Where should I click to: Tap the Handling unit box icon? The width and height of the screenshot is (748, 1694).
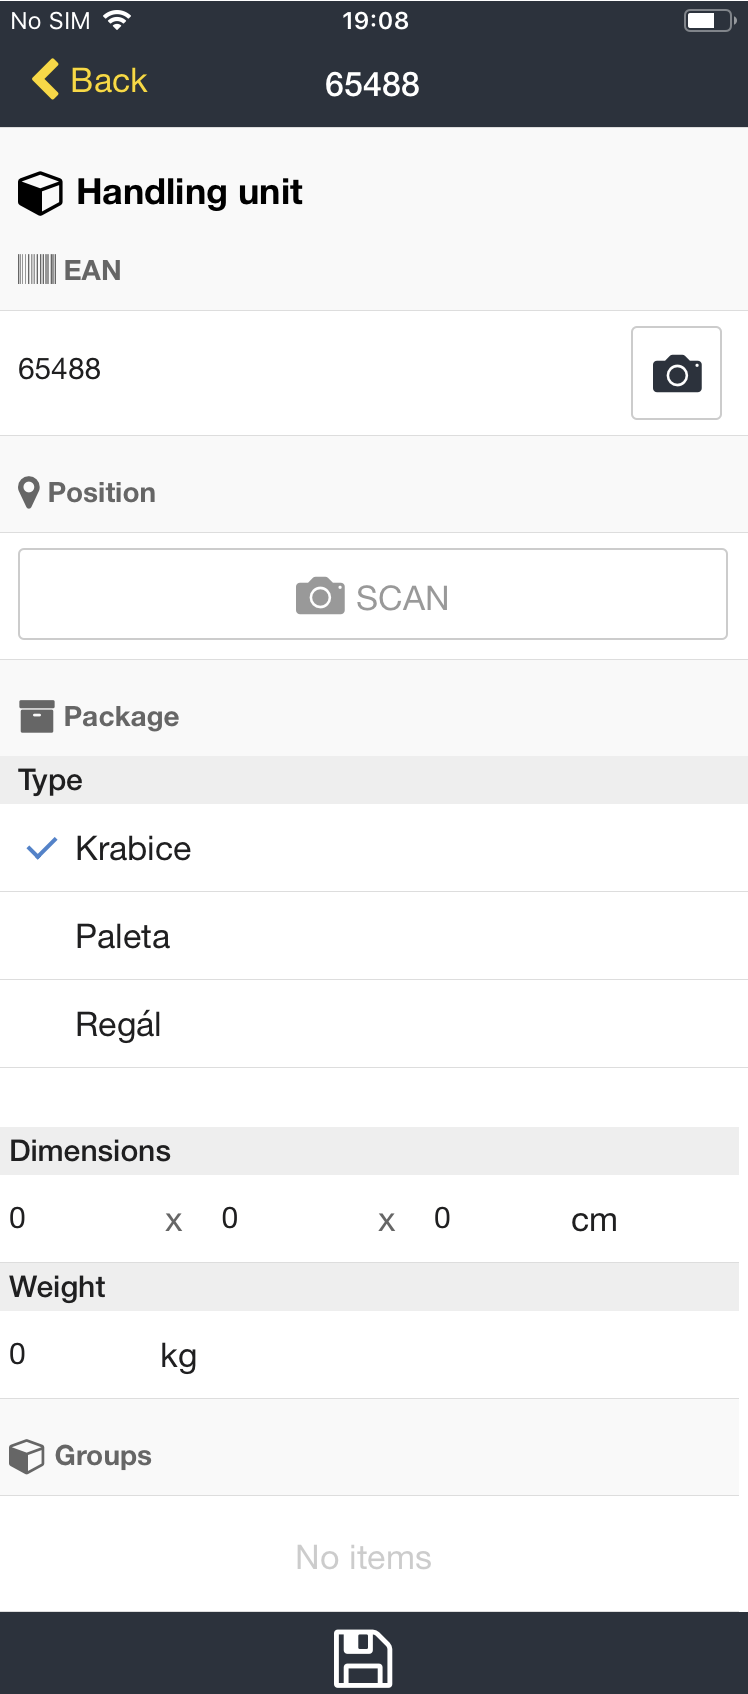(x=40, y=193)
